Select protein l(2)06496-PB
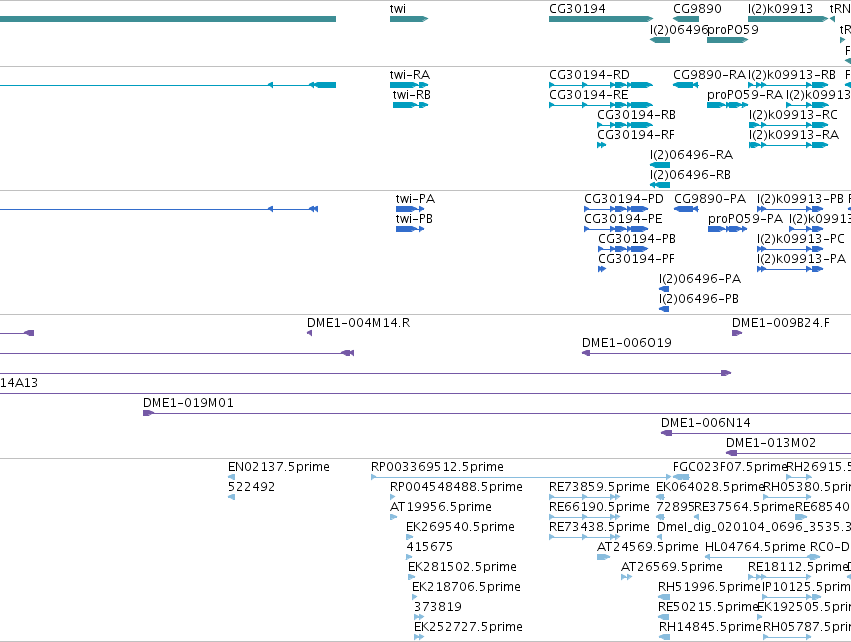Viewport: 851px width, 642px height. coord(664,309)
